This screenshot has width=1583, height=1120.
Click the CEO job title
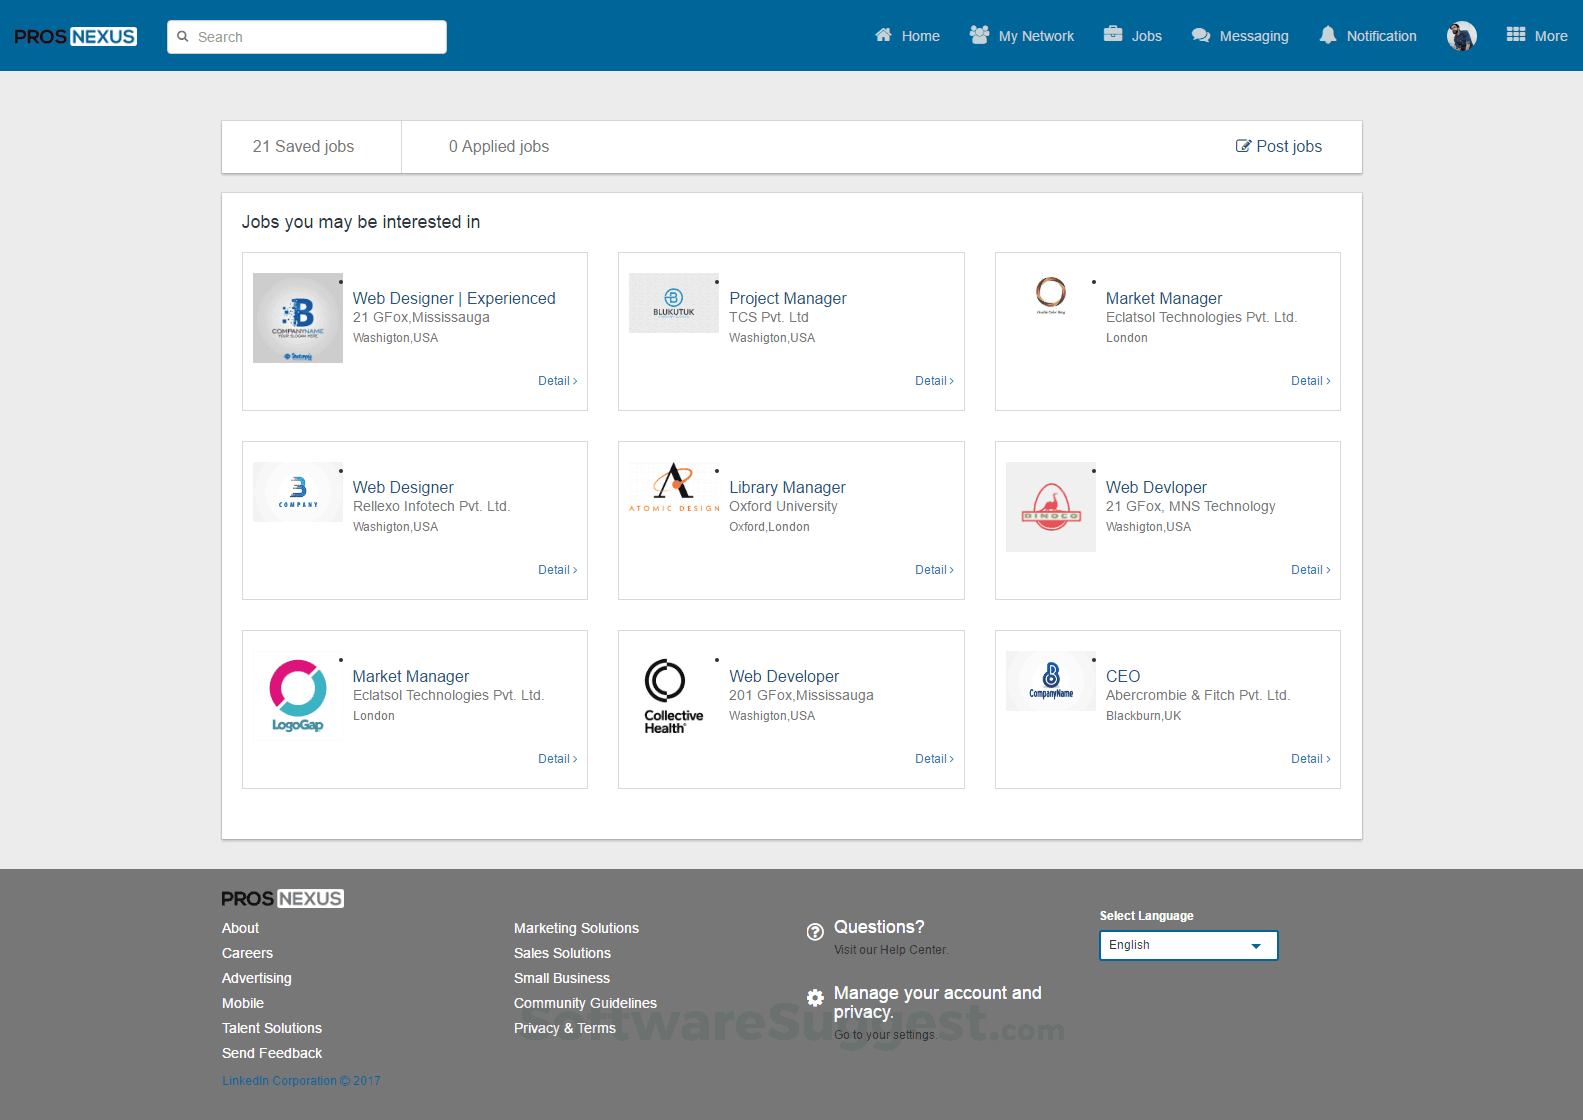[x=1123, y=676]
